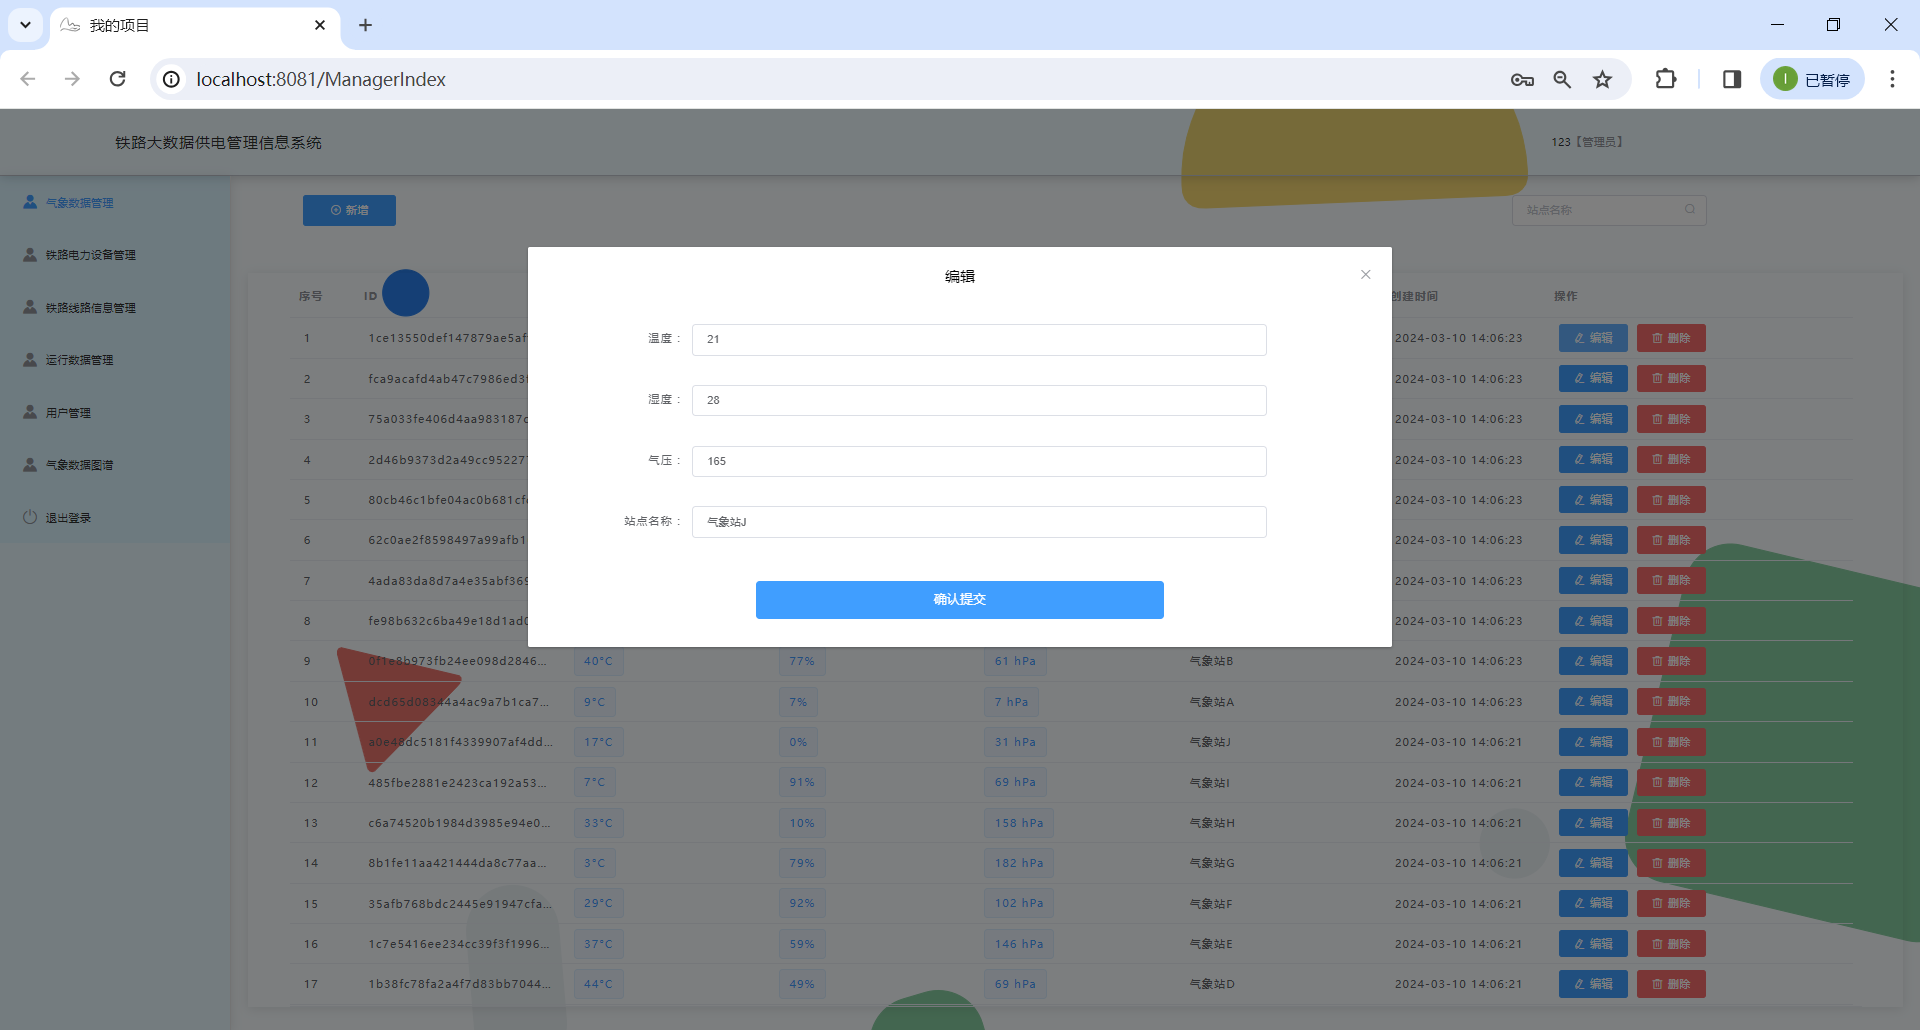Image resolution: width=1920 pixels, height=1030 pixels.
Task: Click the 91% humidity tag in row 12
Action: tap(802, 782)
